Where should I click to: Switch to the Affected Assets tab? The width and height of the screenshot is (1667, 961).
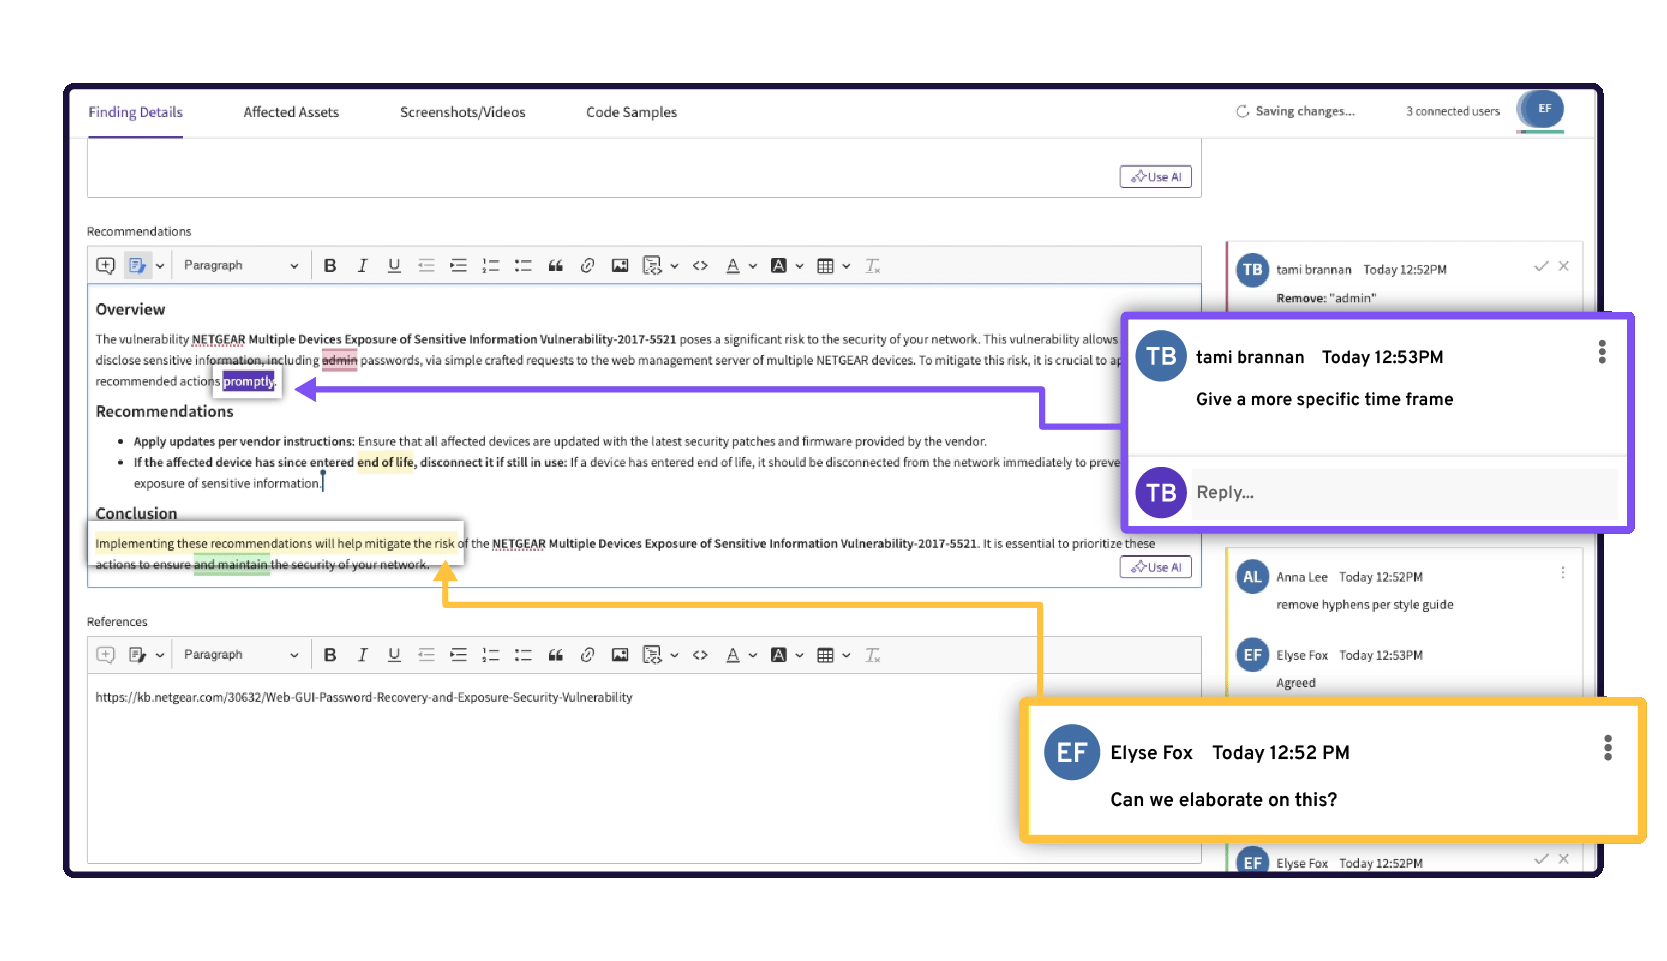291,112
